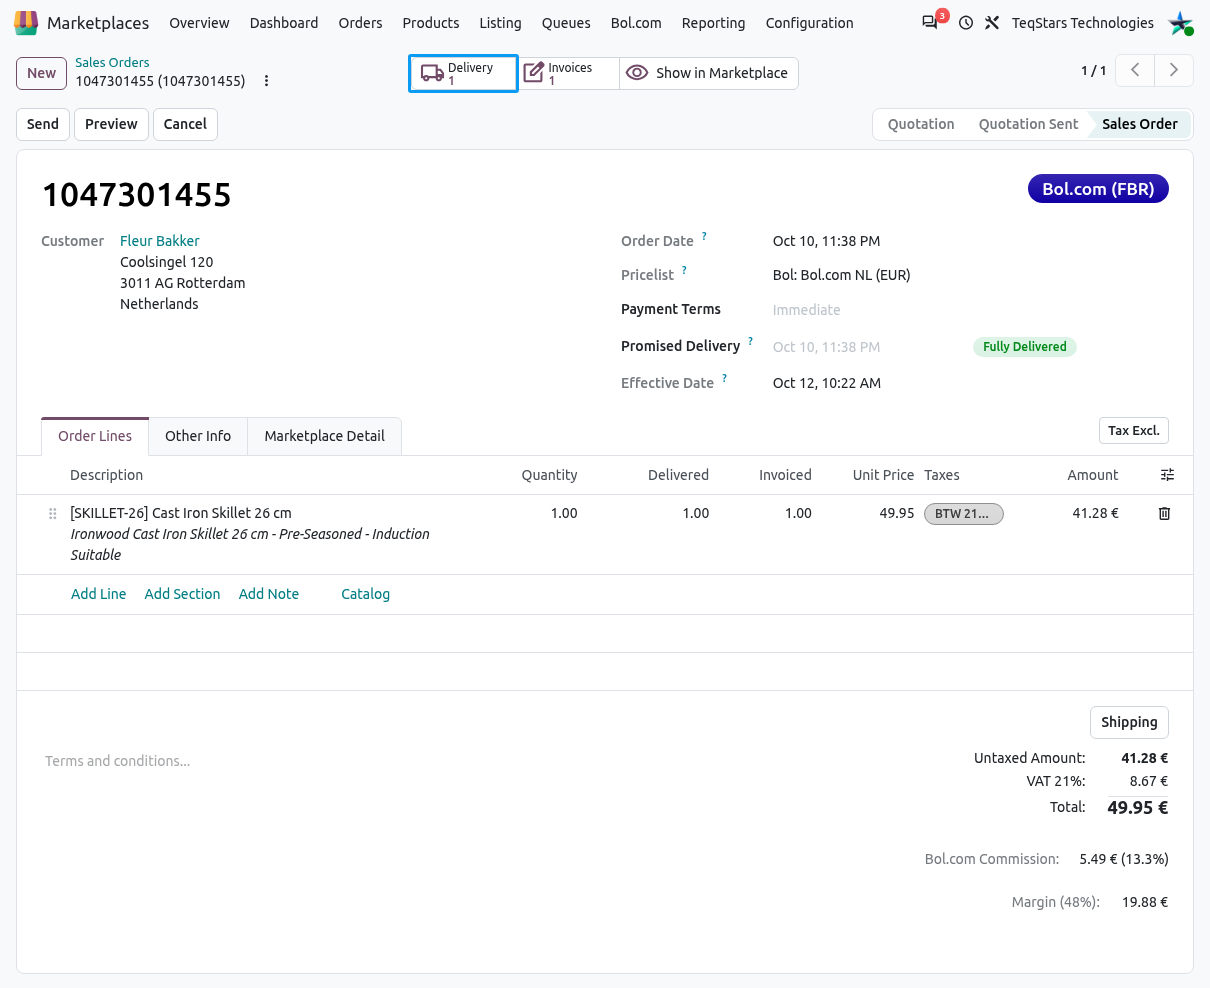Image resolution: width=1210 pixels, height=988 pixels.
Task: Open the Delivery truck smart button
Action: click(463, 73)
